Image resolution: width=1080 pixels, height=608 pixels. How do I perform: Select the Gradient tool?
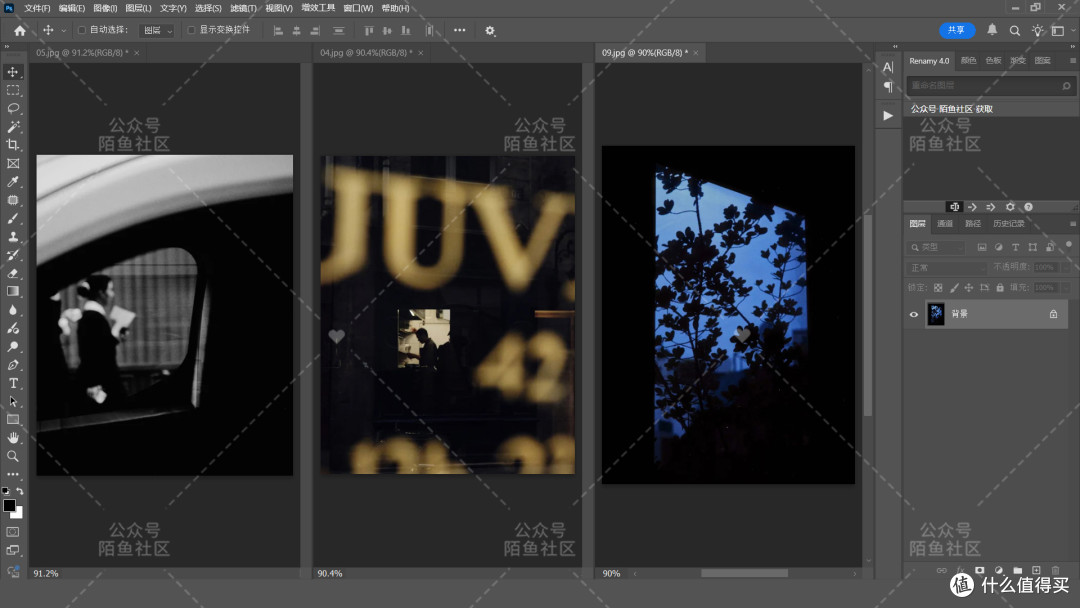coord(13,291)
